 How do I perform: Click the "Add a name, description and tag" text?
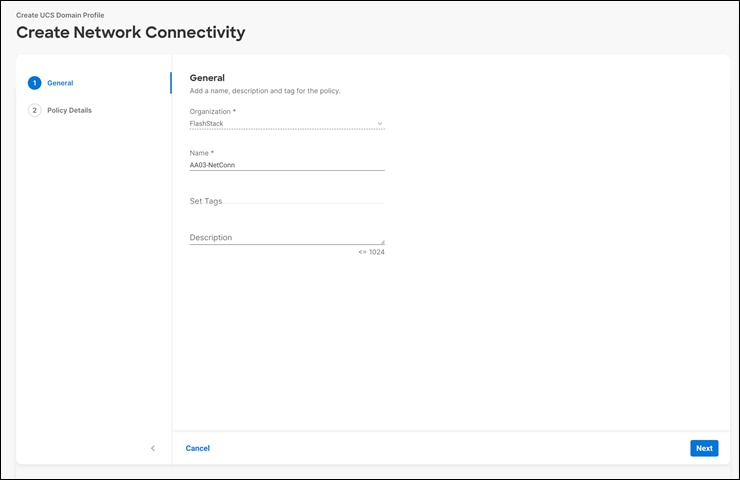click(x=265, y=91)
